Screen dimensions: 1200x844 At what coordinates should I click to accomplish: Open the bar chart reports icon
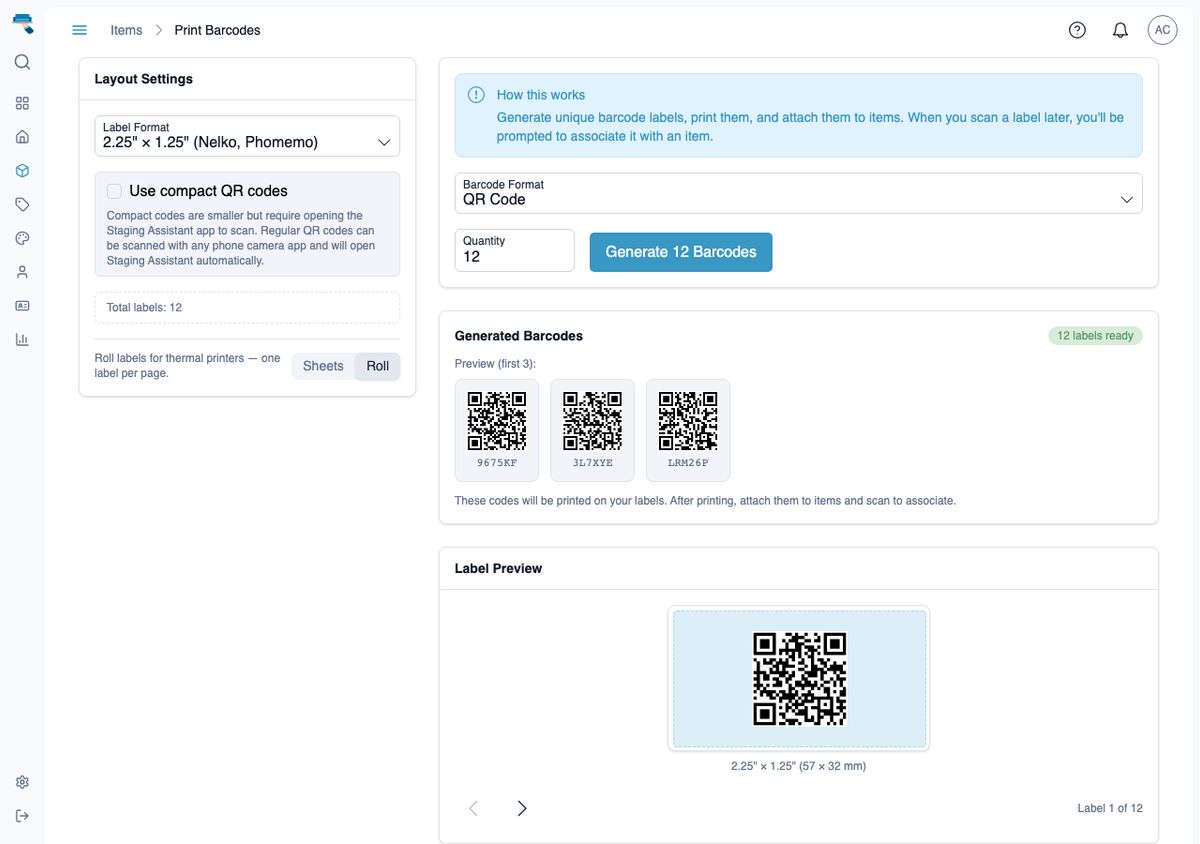(22, 339)
